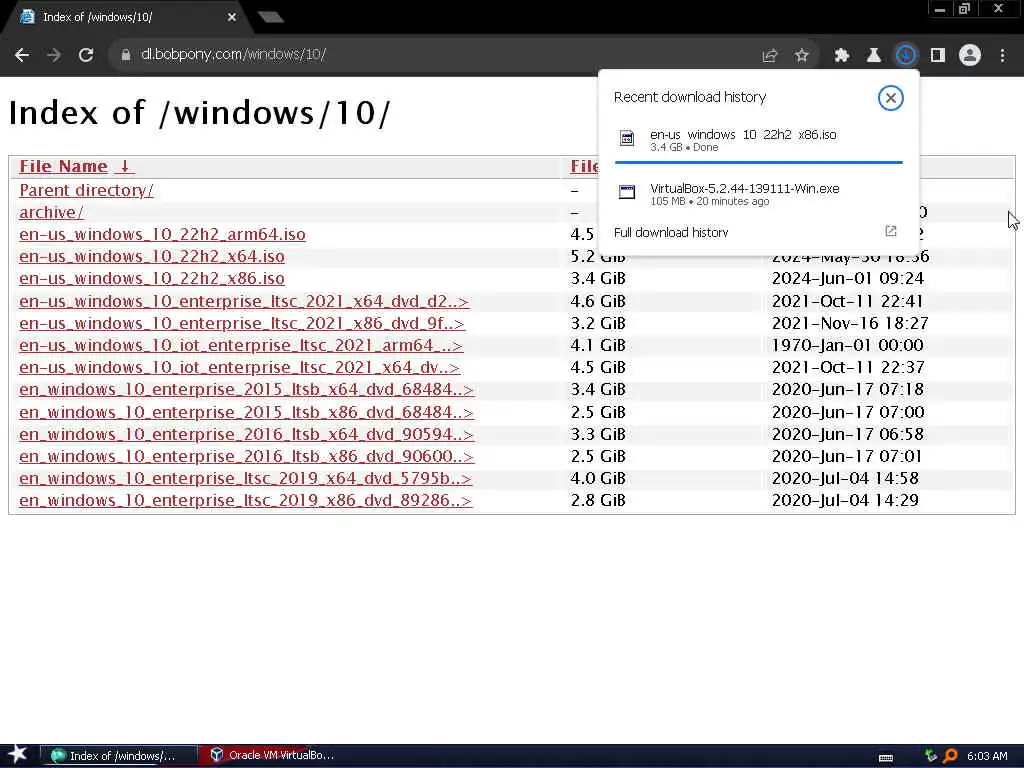Open the profile avatar menu
The height and width of the screenshot is (768, 1024).
click(970, 56)
